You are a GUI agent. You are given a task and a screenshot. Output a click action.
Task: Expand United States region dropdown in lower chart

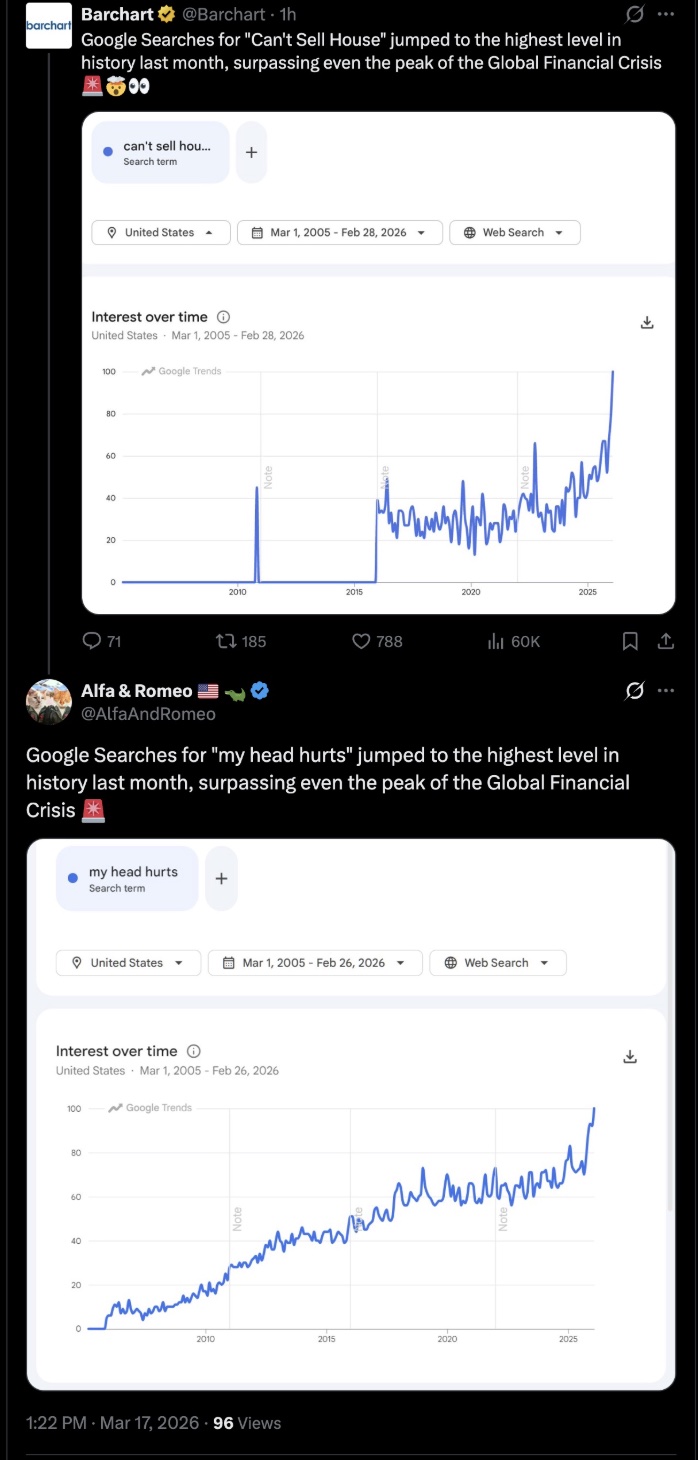tap(128, 963)
